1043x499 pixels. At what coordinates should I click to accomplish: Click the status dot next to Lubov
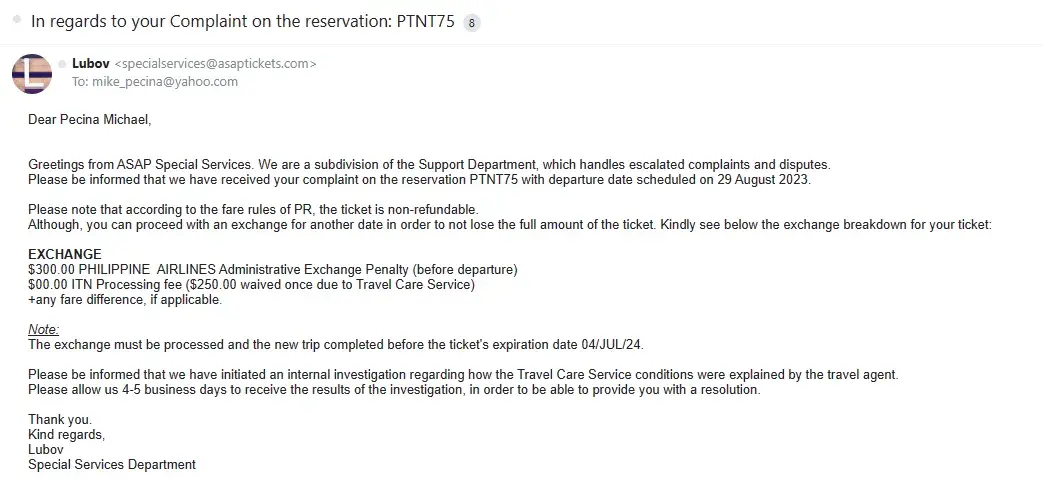coord(63,64)
